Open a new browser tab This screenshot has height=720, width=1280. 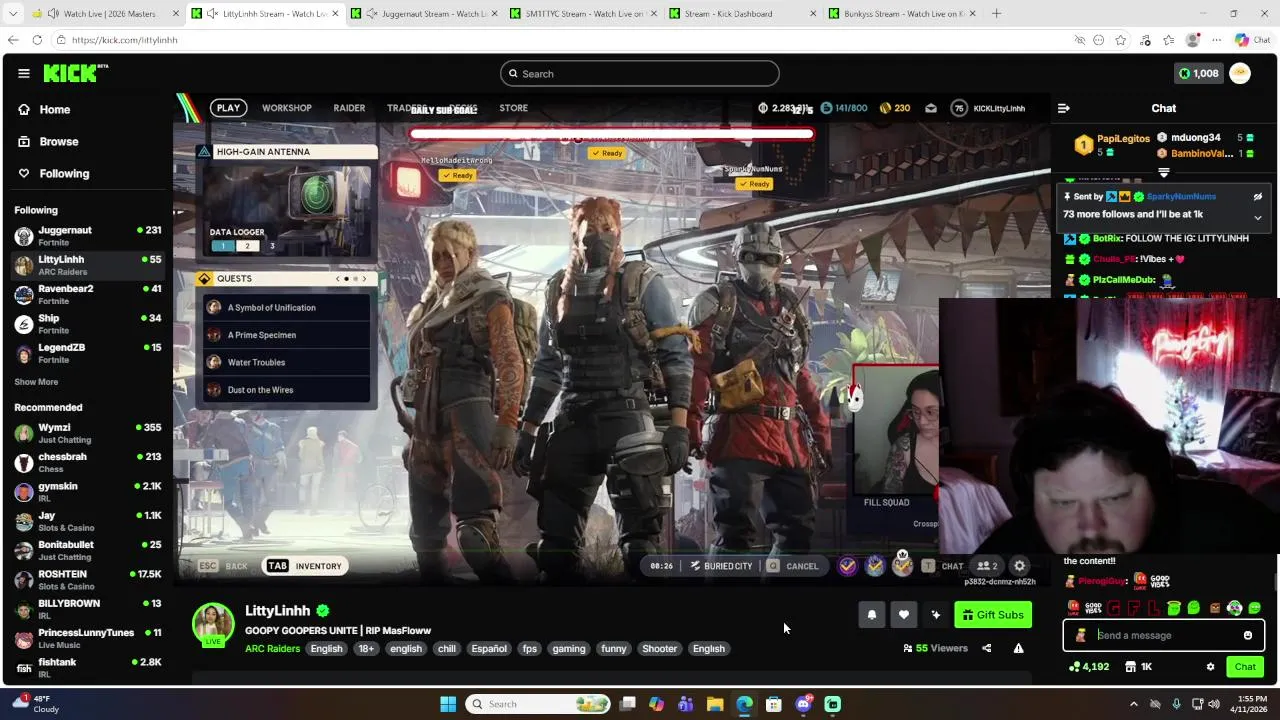(996, 14)
